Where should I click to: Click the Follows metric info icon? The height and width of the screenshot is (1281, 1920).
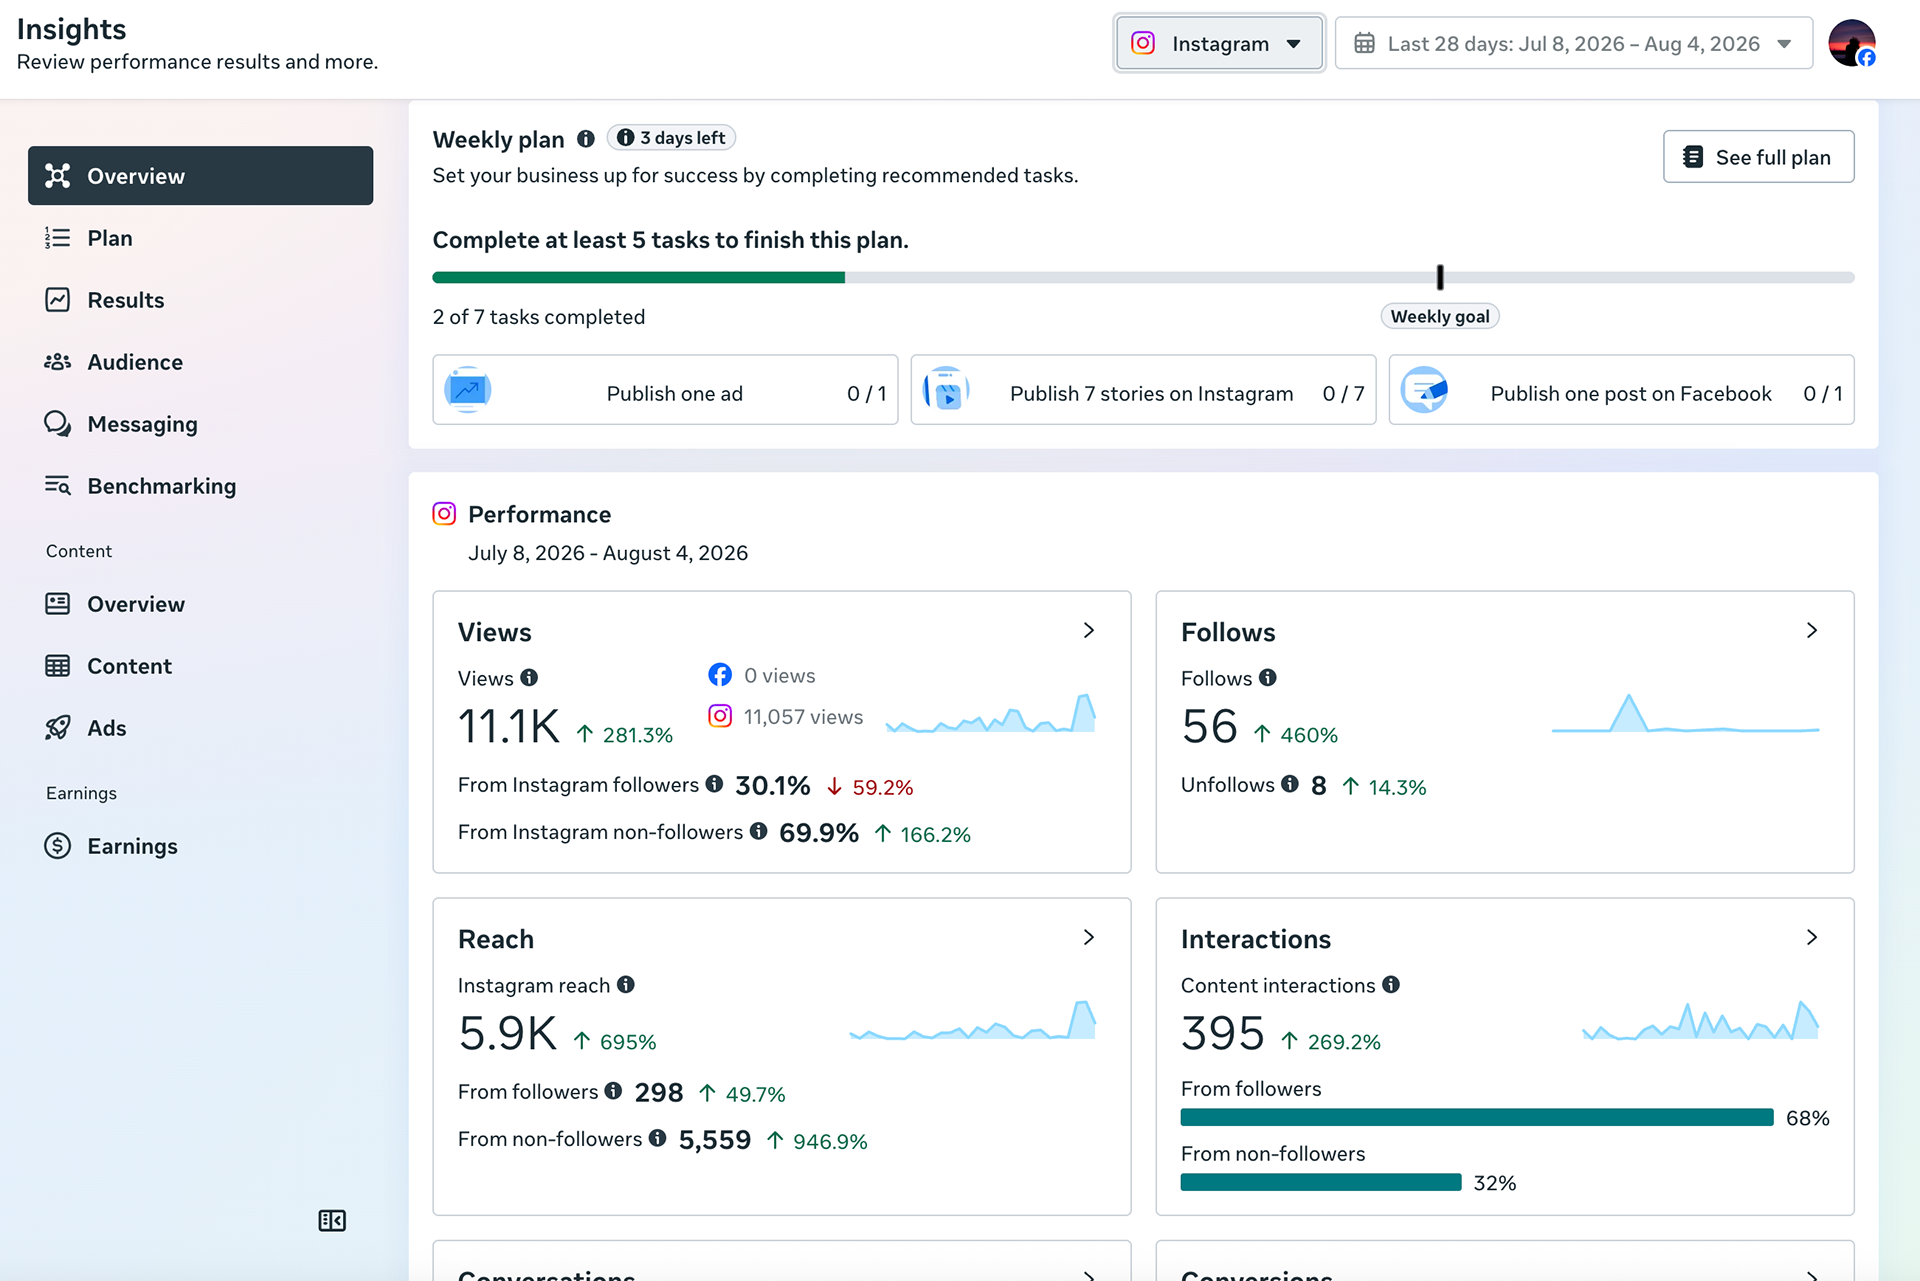(x=1267, y=678)
